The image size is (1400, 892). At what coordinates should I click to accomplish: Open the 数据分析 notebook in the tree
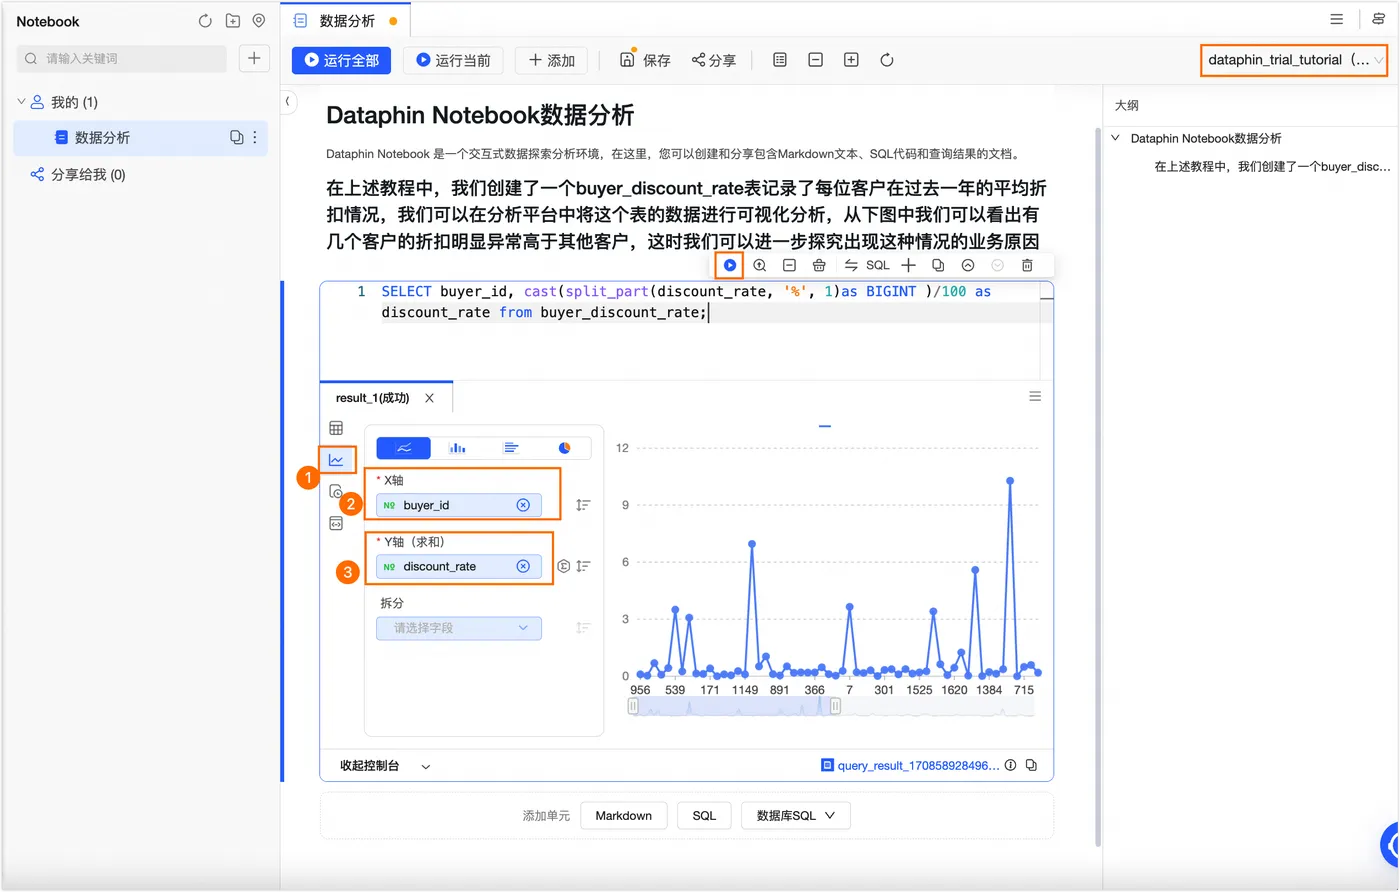click(140, 137)
